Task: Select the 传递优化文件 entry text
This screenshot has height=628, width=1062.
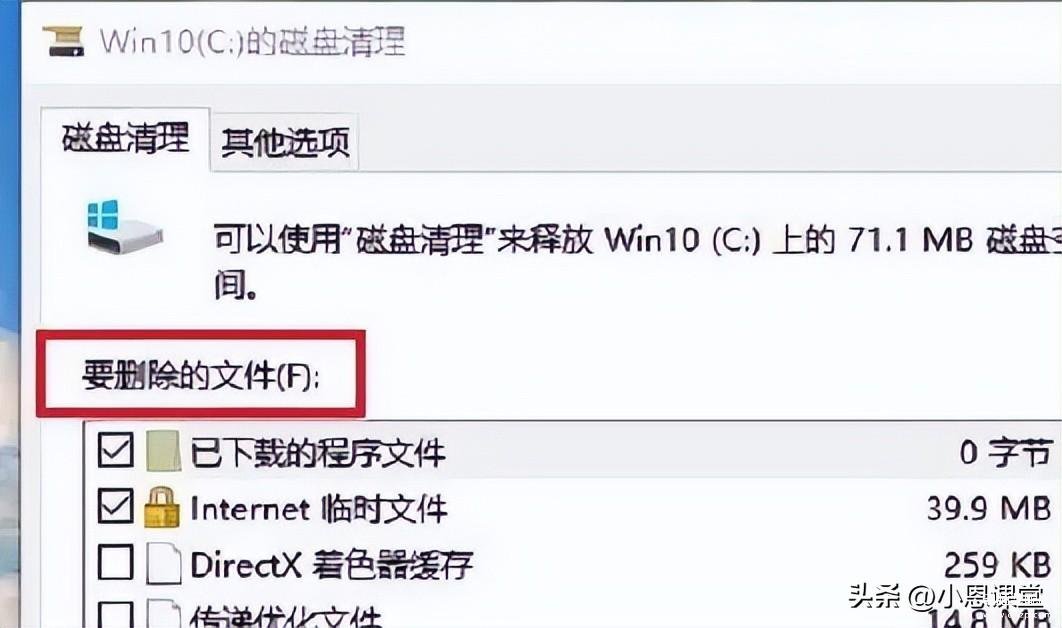Action: [286, 616]
